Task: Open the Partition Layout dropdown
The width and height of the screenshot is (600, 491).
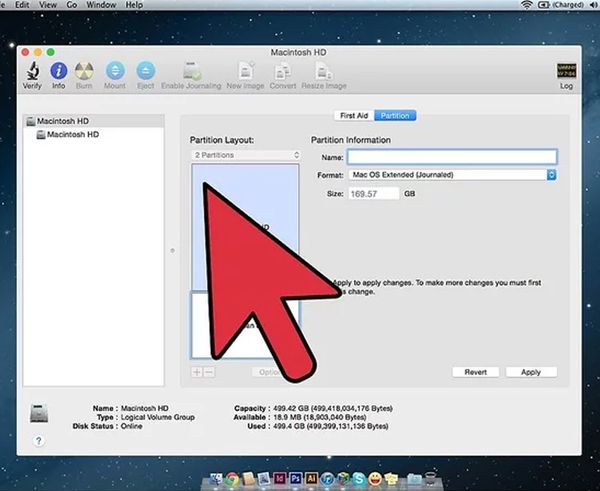Action: click(246, 156)
